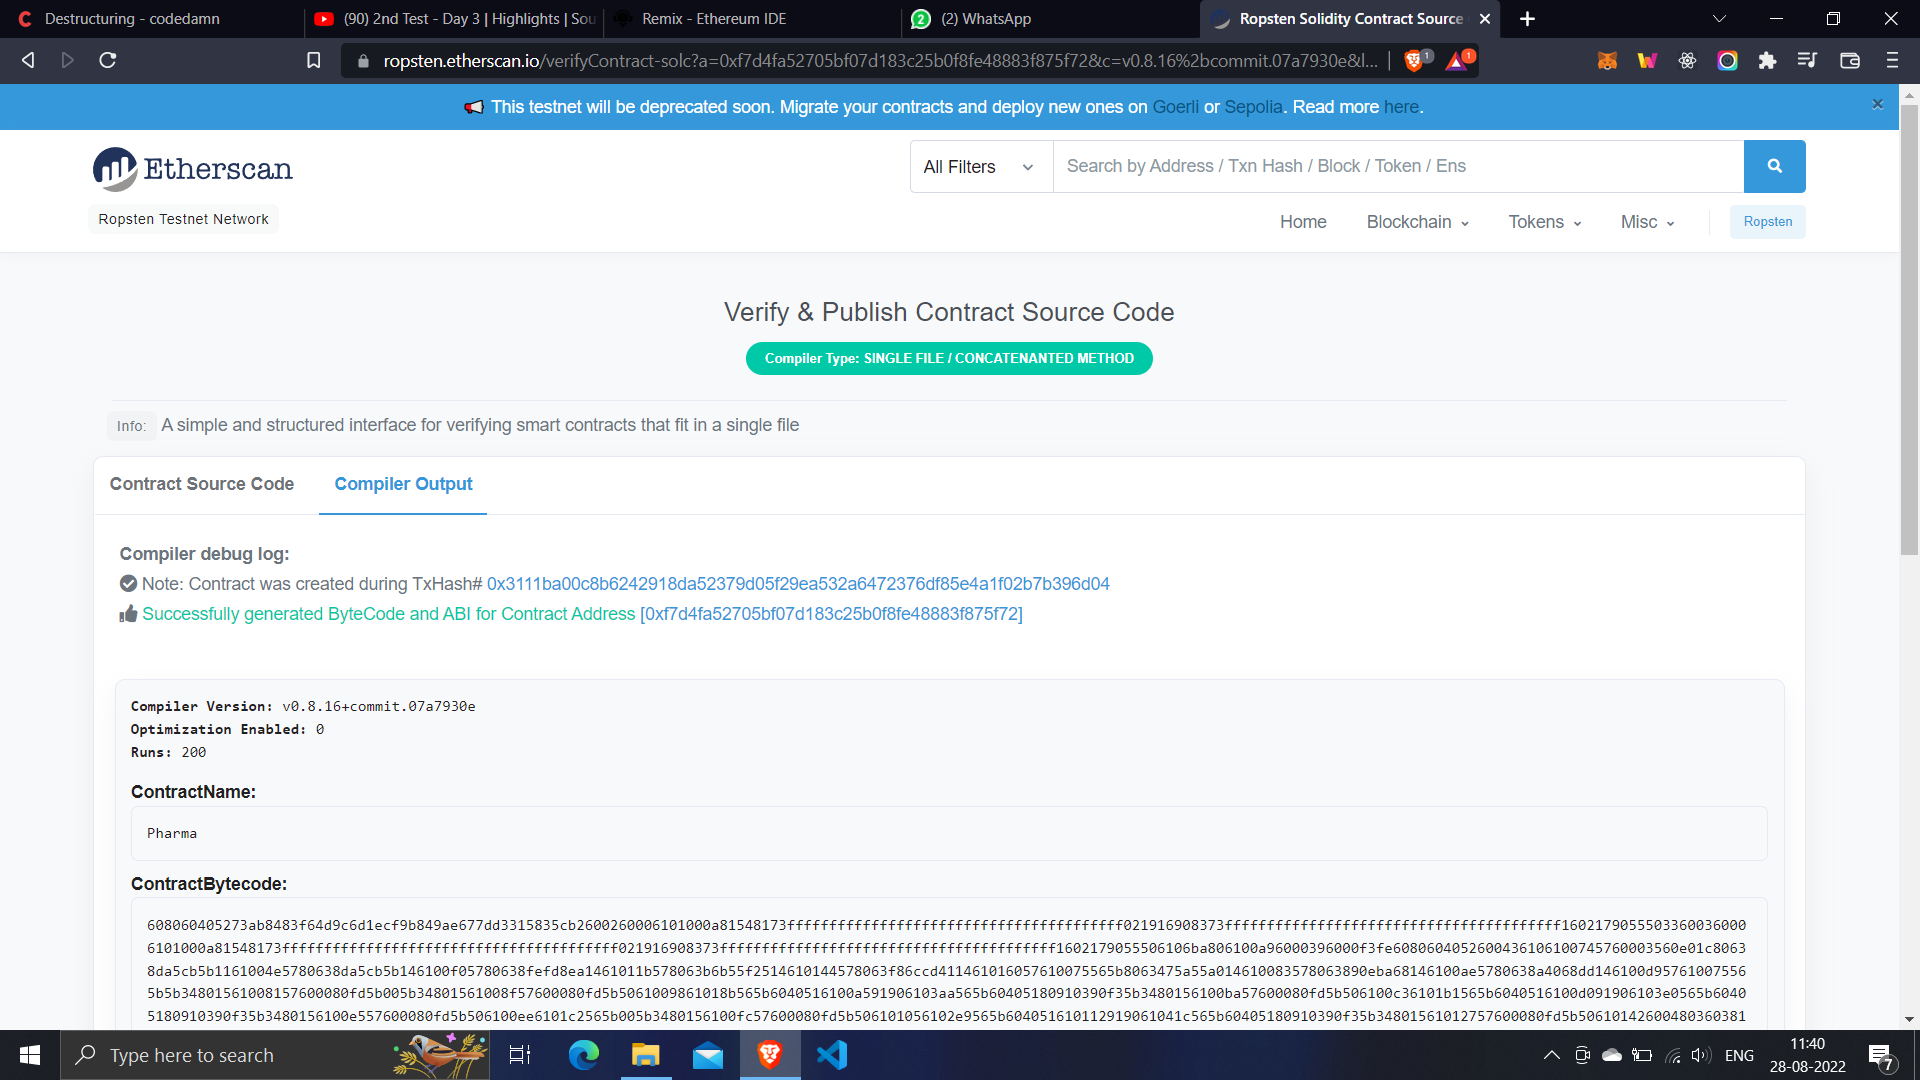The image size is (1920, 1080).
Task: Open the Brave Shields lion icon
Action: (x=1414, y=60)
